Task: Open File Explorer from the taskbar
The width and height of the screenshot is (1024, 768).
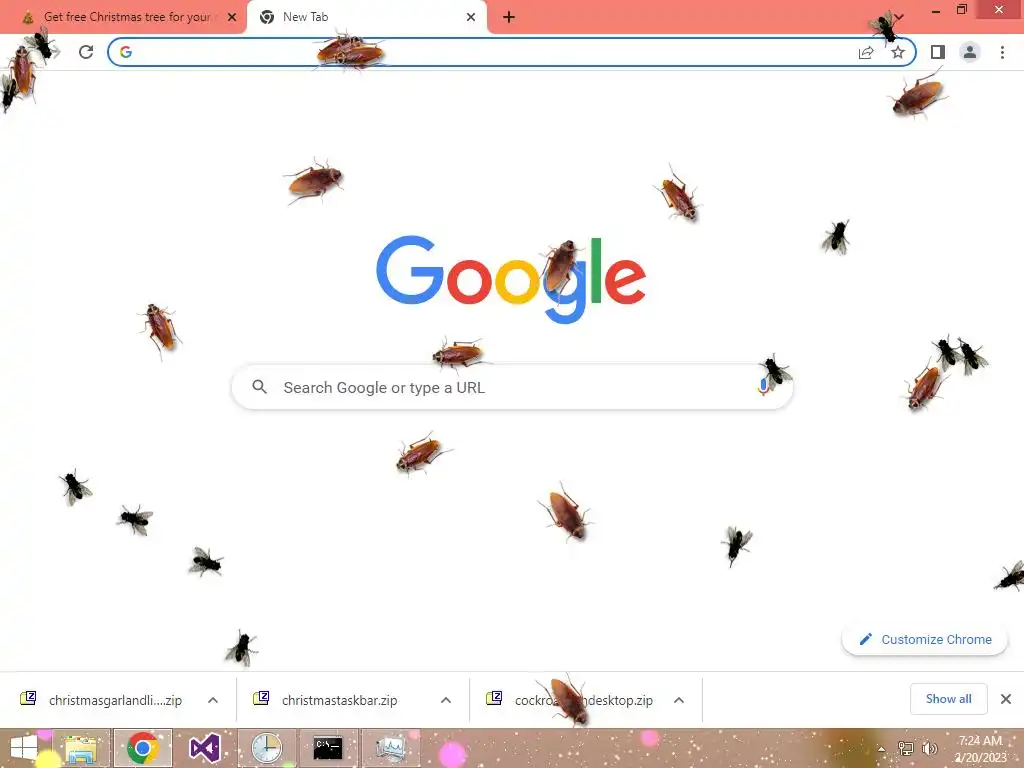Action: pyautogui.click(x=81, y=748)
